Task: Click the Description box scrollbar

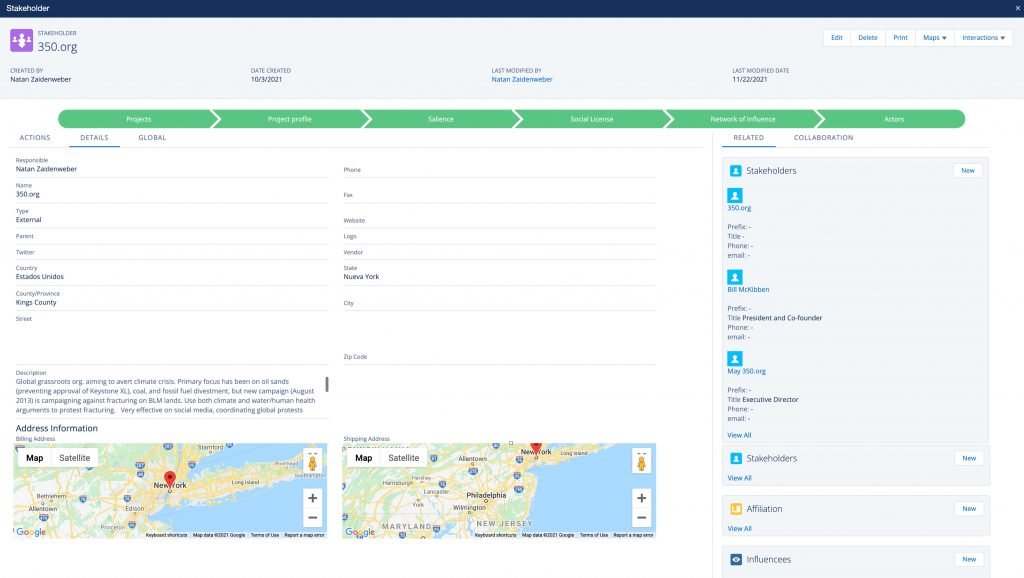Action: [x=327, y=384]
